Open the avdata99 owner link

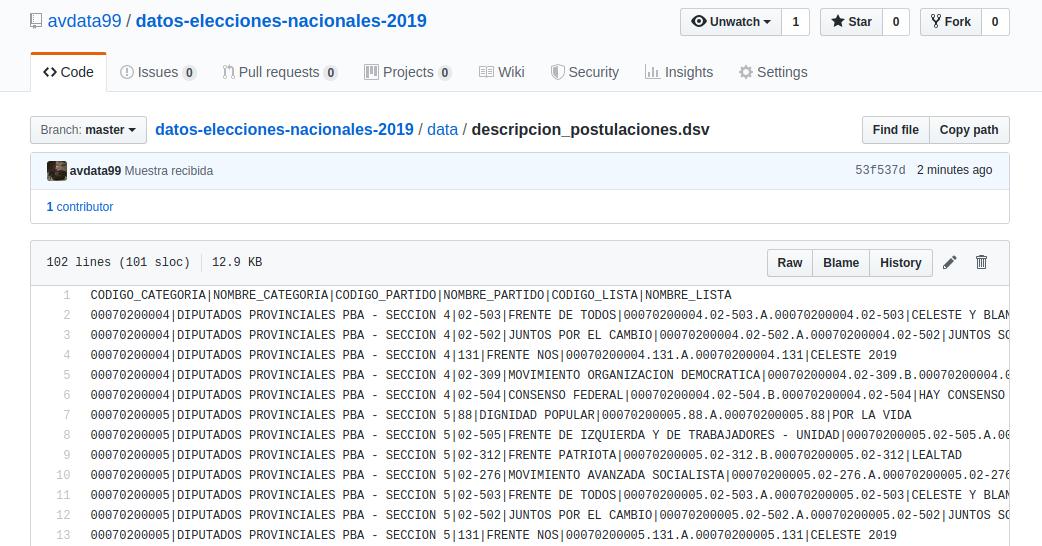[x=84, y=21]
